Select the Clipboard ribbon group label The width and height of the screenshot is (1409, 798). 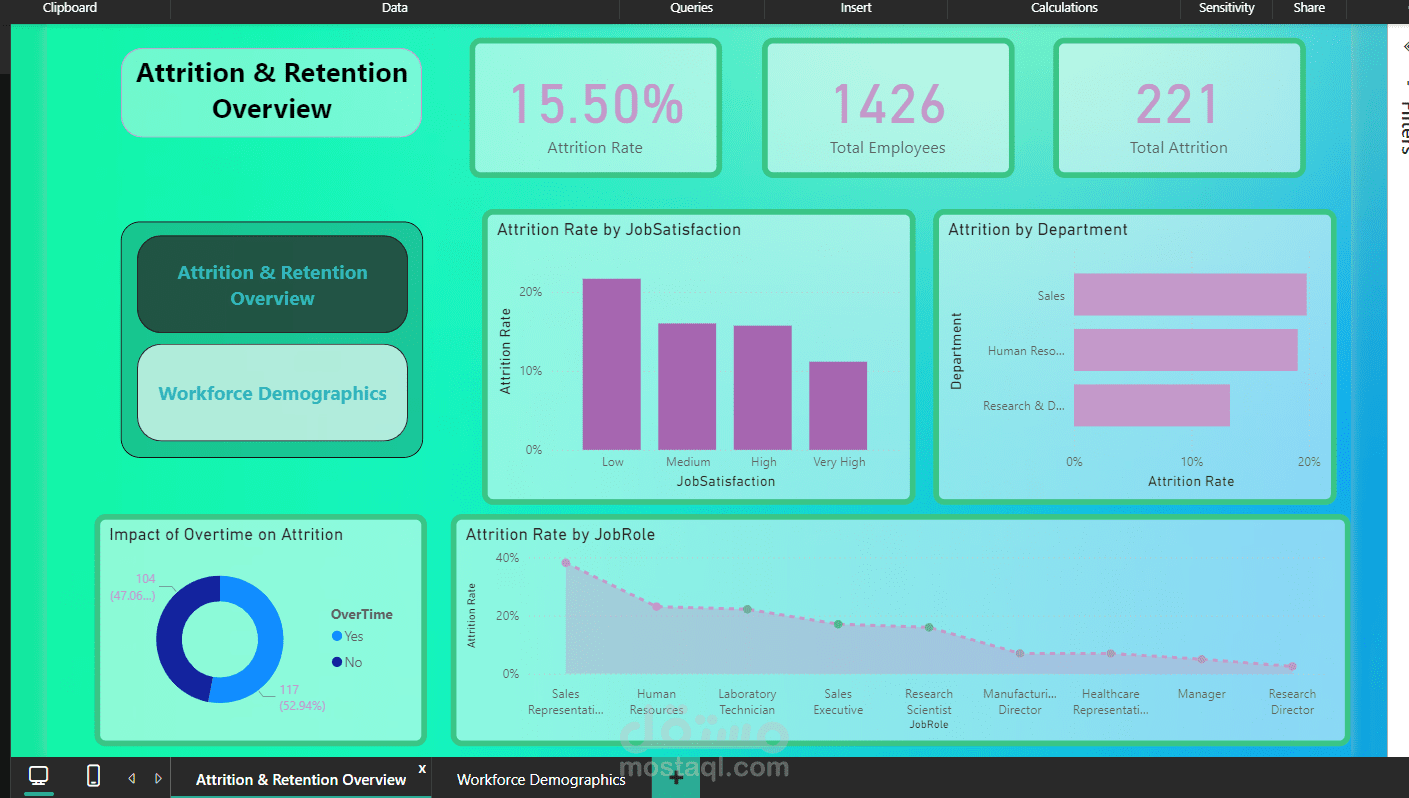coord(70,8)
